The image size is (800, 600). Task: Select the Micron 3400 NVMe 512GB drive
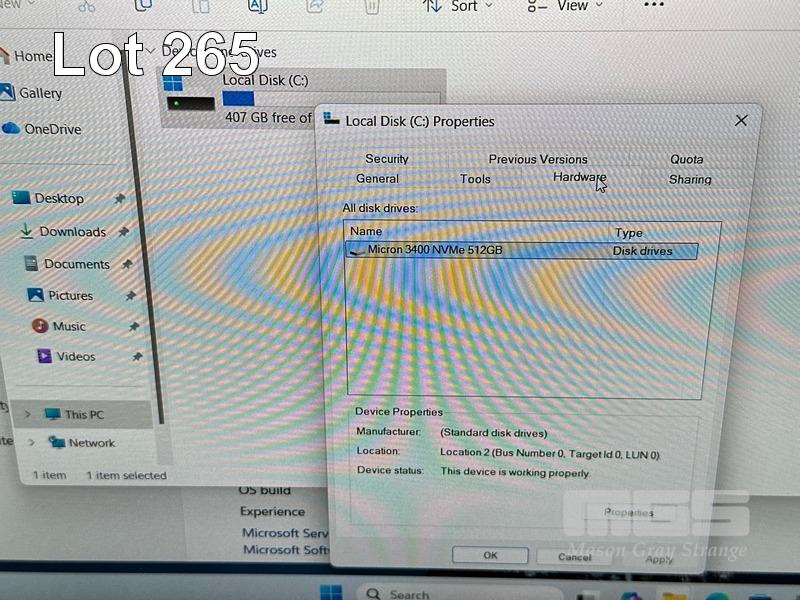[x=435, y=250]
